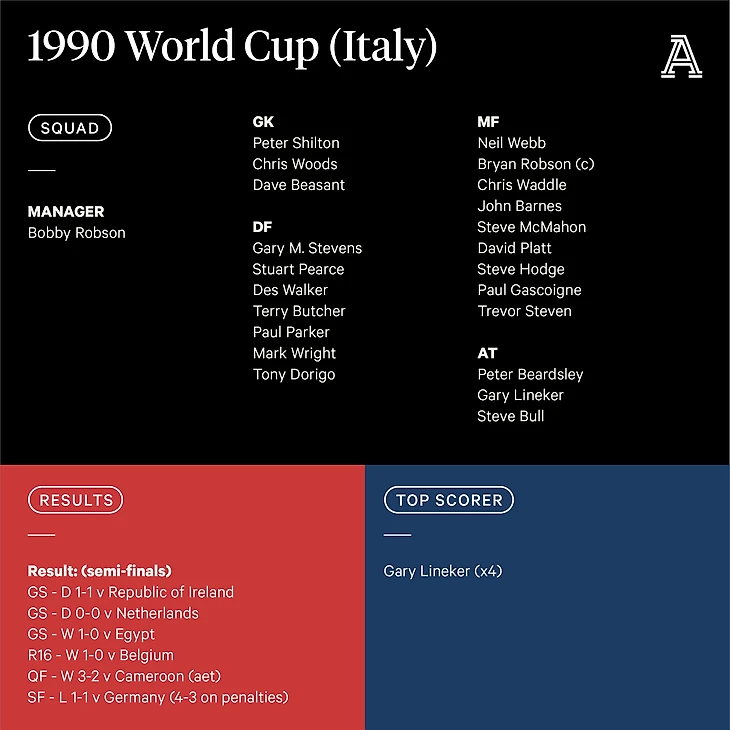The height and width of the screenshot is (730, 730).
Task: Click the RESULTS pill label
Action: [x=75, y=500]
